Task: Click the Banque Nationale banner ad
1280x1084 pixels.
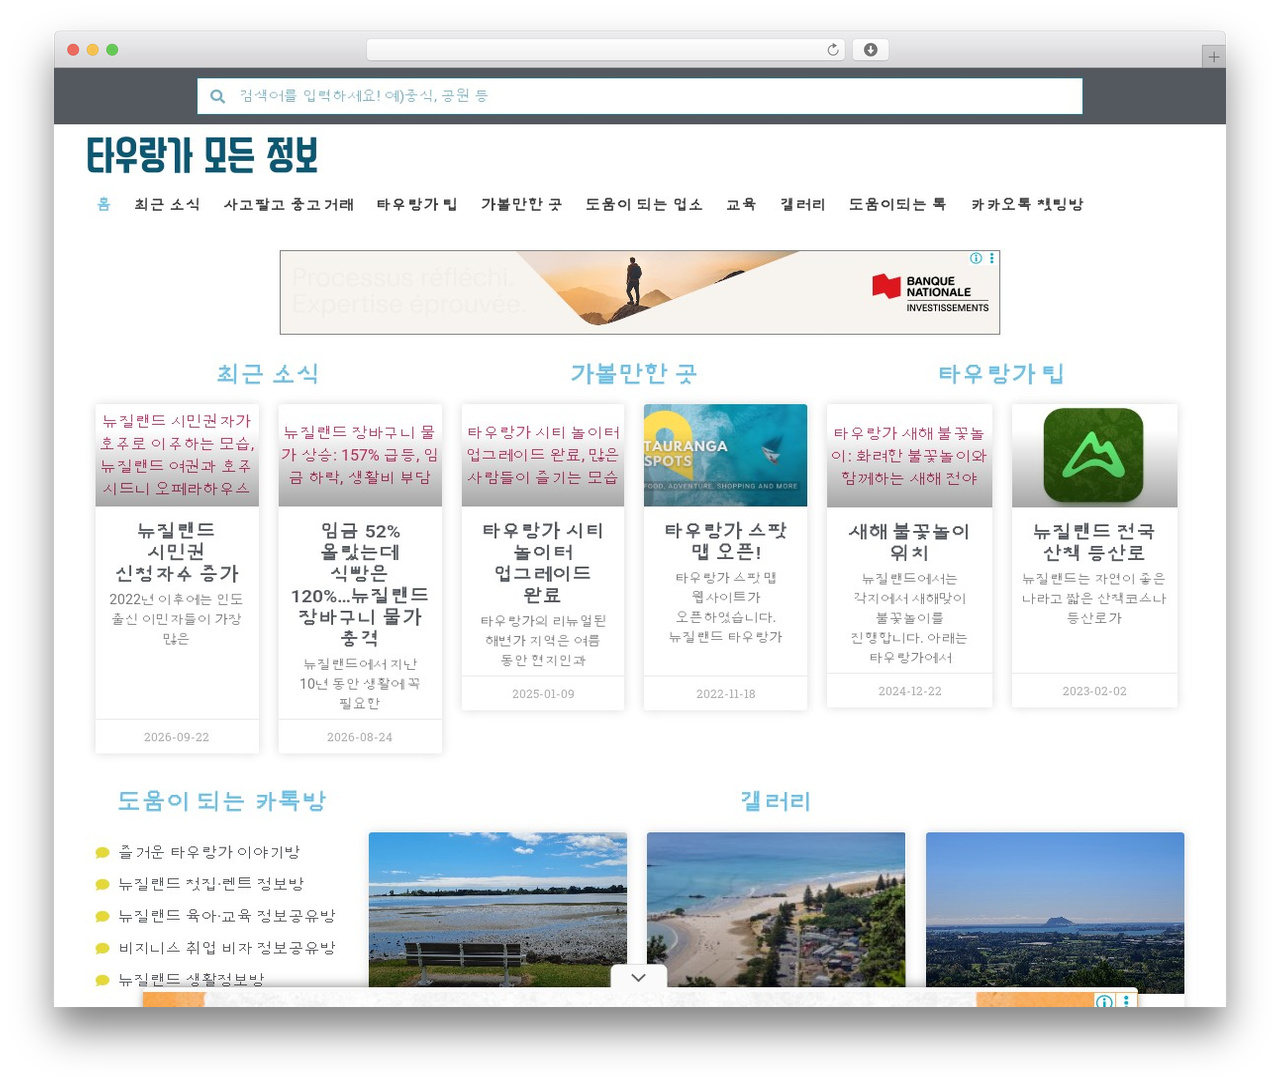Action: pyautogui.click(x=640, y=292)
